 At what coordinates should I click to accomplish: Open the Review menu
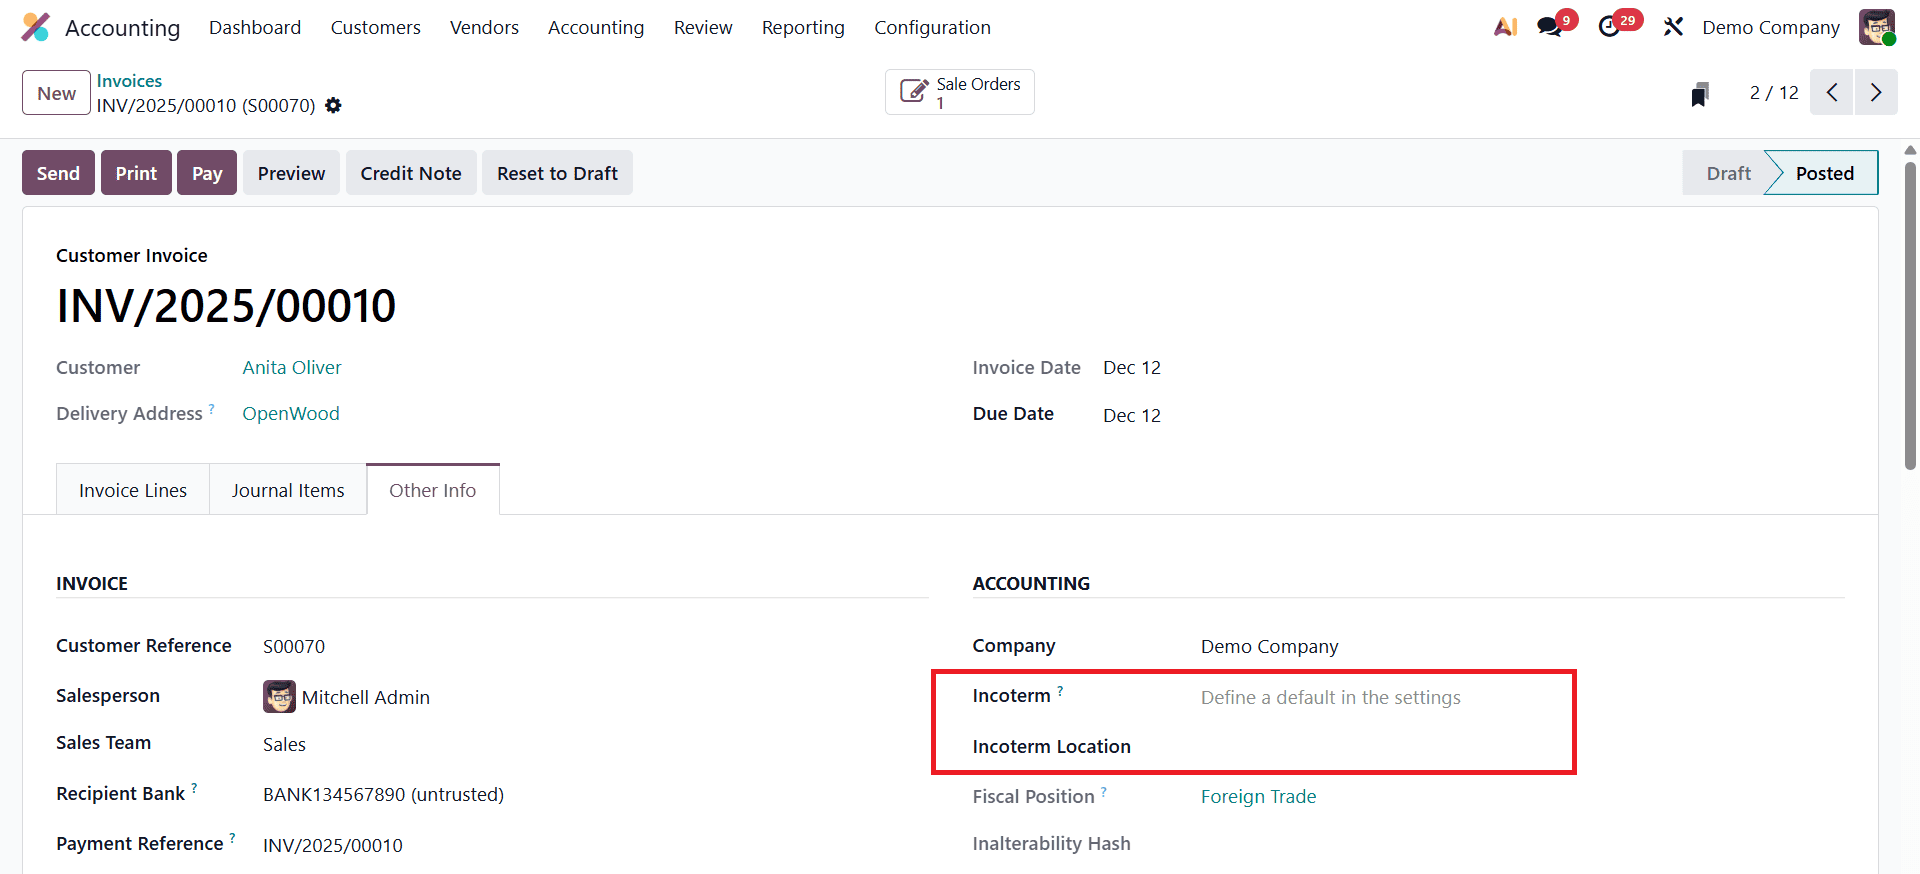[703, 27]
